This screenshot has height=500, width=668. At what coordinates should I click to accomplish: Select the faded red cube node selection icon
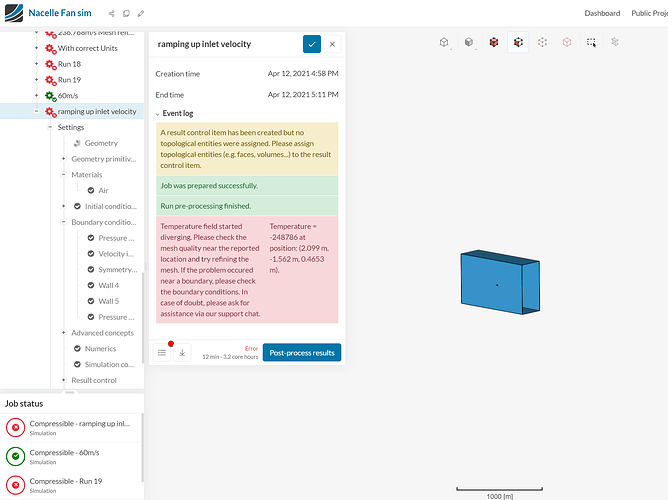coord(567,42)
